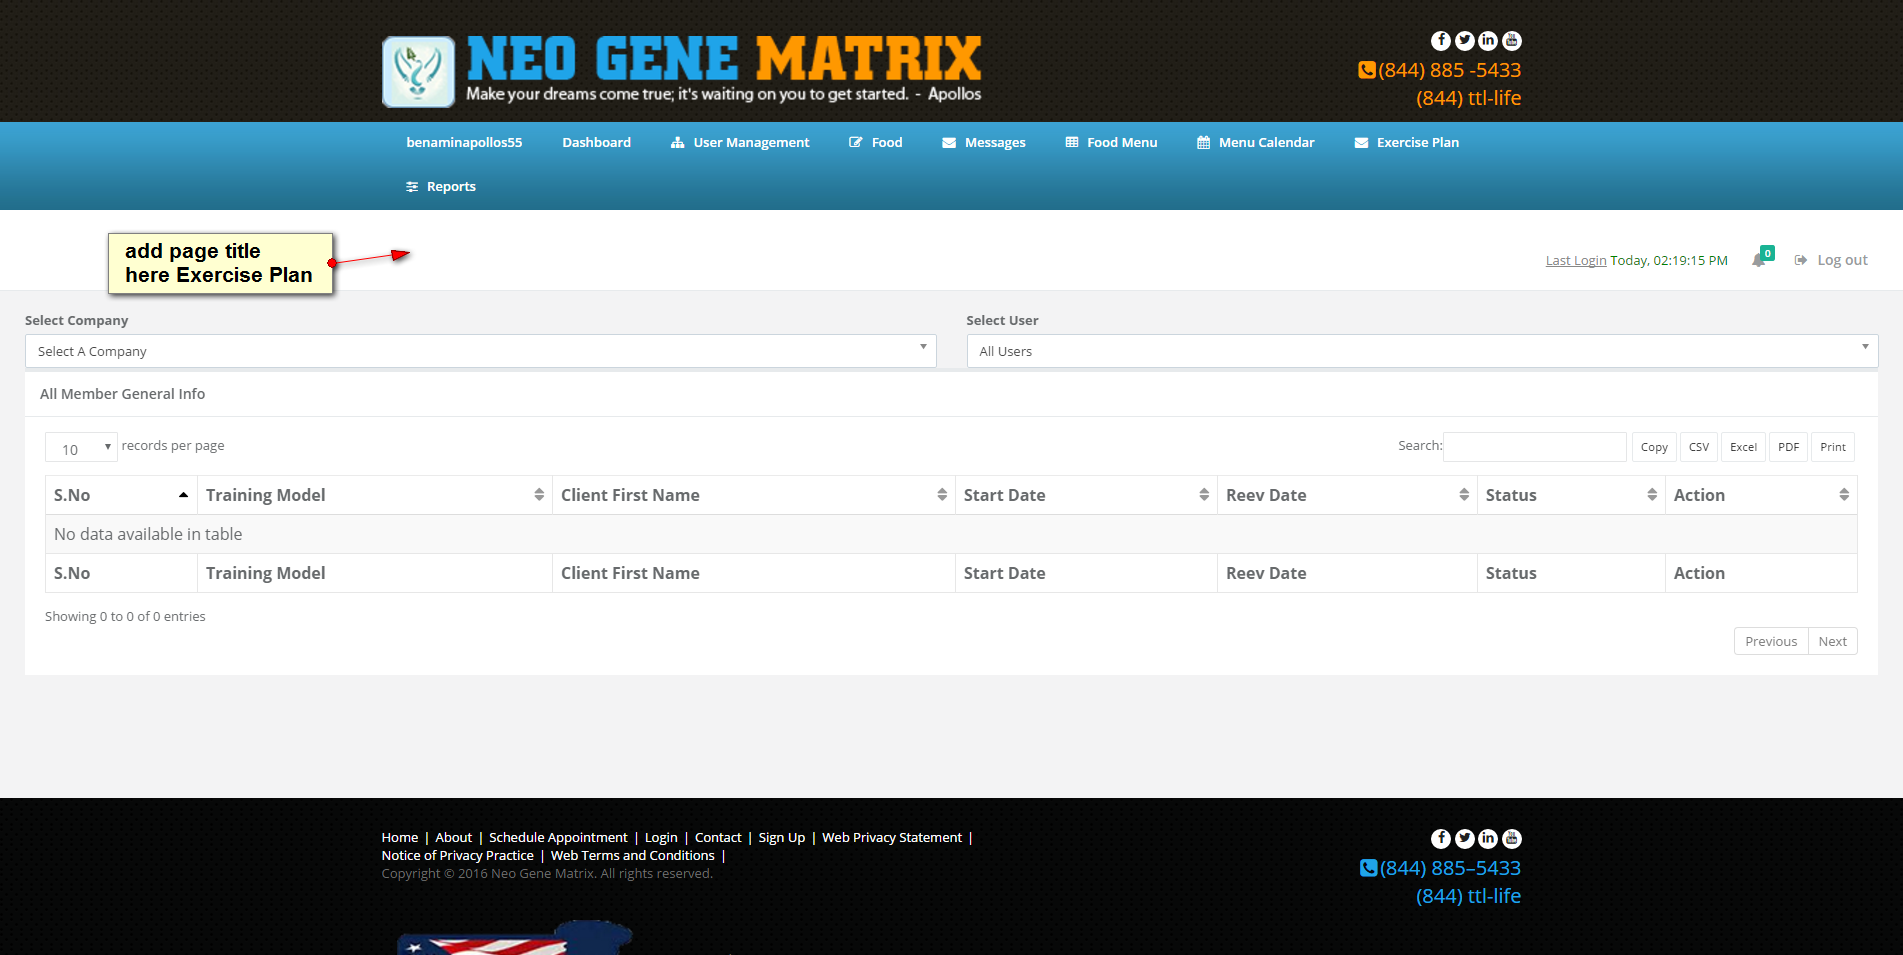This screenshot has height=955, width=1903.
Task: Open the footer Sign Up link
Action: (782, 838)
